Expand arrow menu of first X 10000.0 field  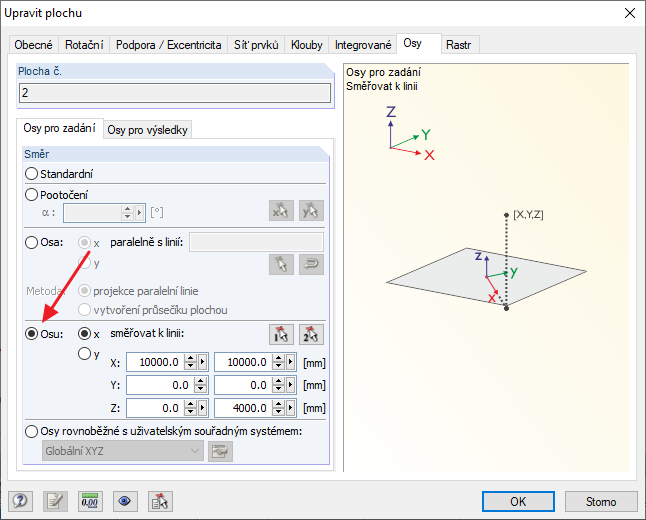click(x=202, y=362)
